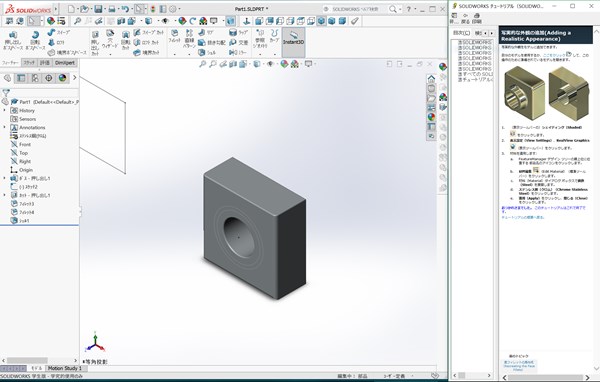
Task: Select the Boundary Cut (境界カット) tool
Action: [147, 52]
